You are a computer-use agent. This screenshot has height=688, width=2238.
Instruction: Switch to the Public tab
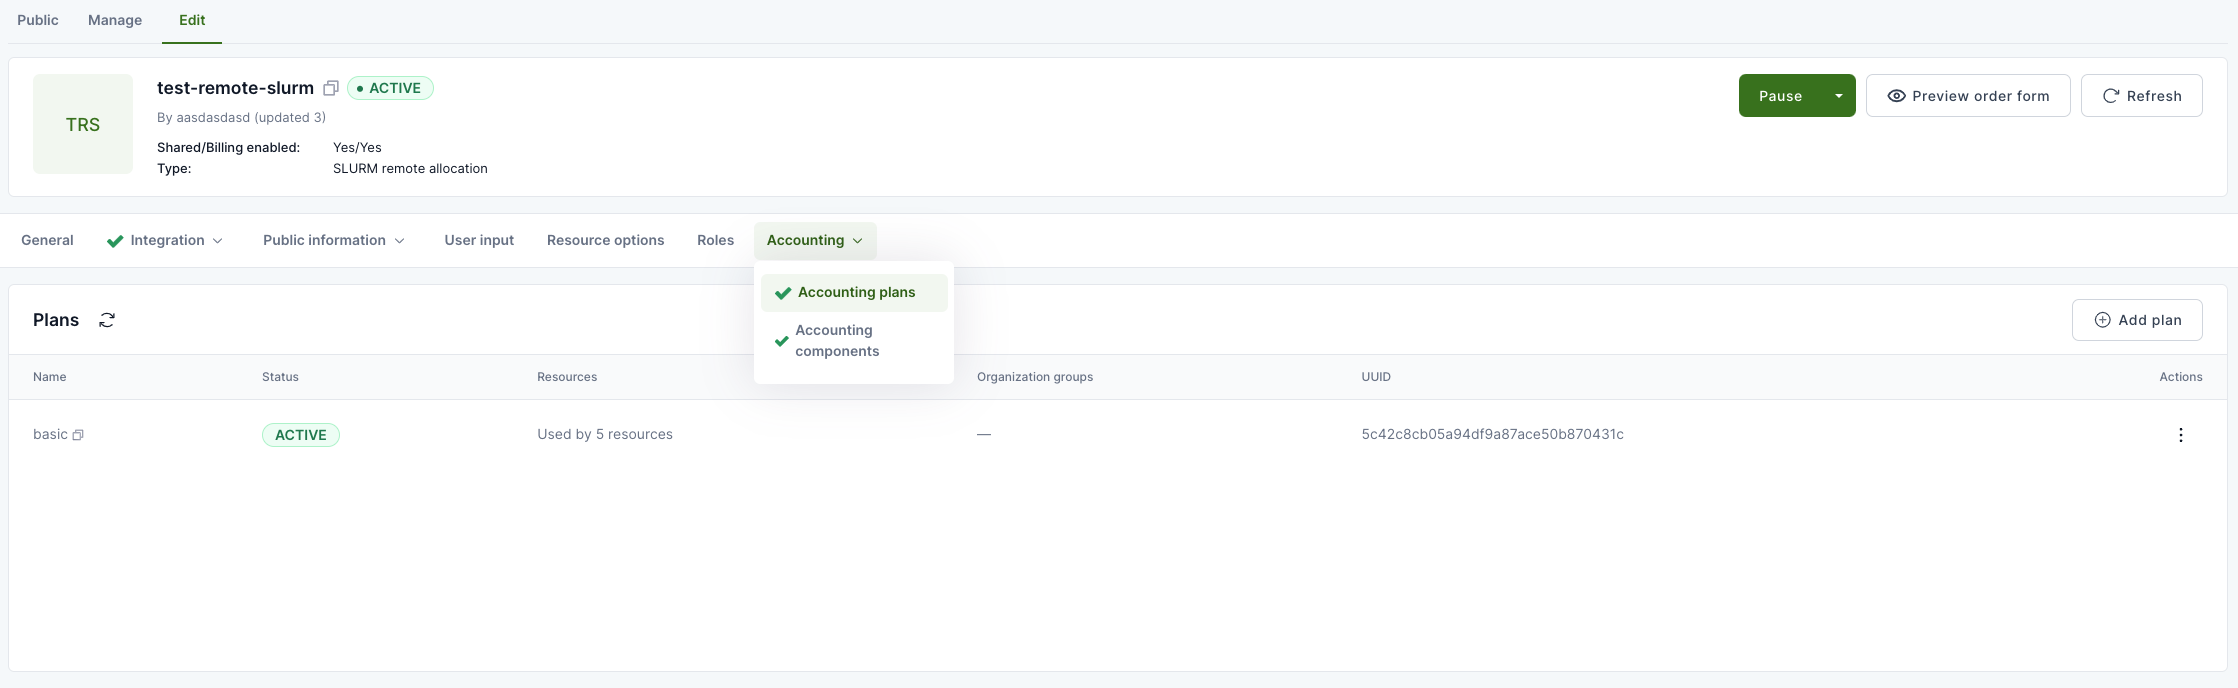(38, 20)
